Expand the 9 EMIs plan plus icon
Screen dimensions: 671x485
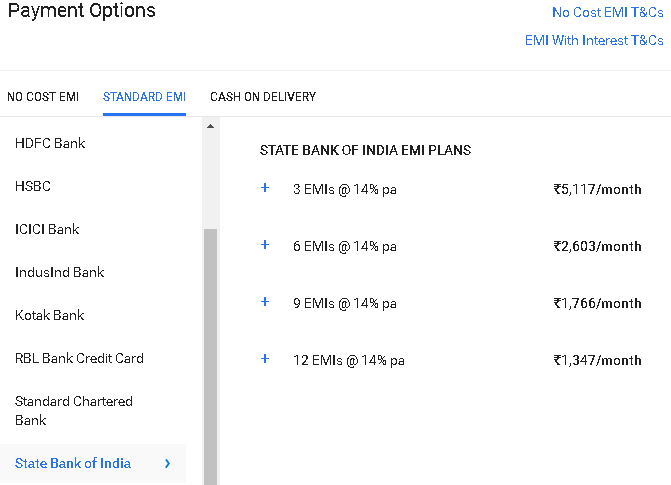click(265, 302)
